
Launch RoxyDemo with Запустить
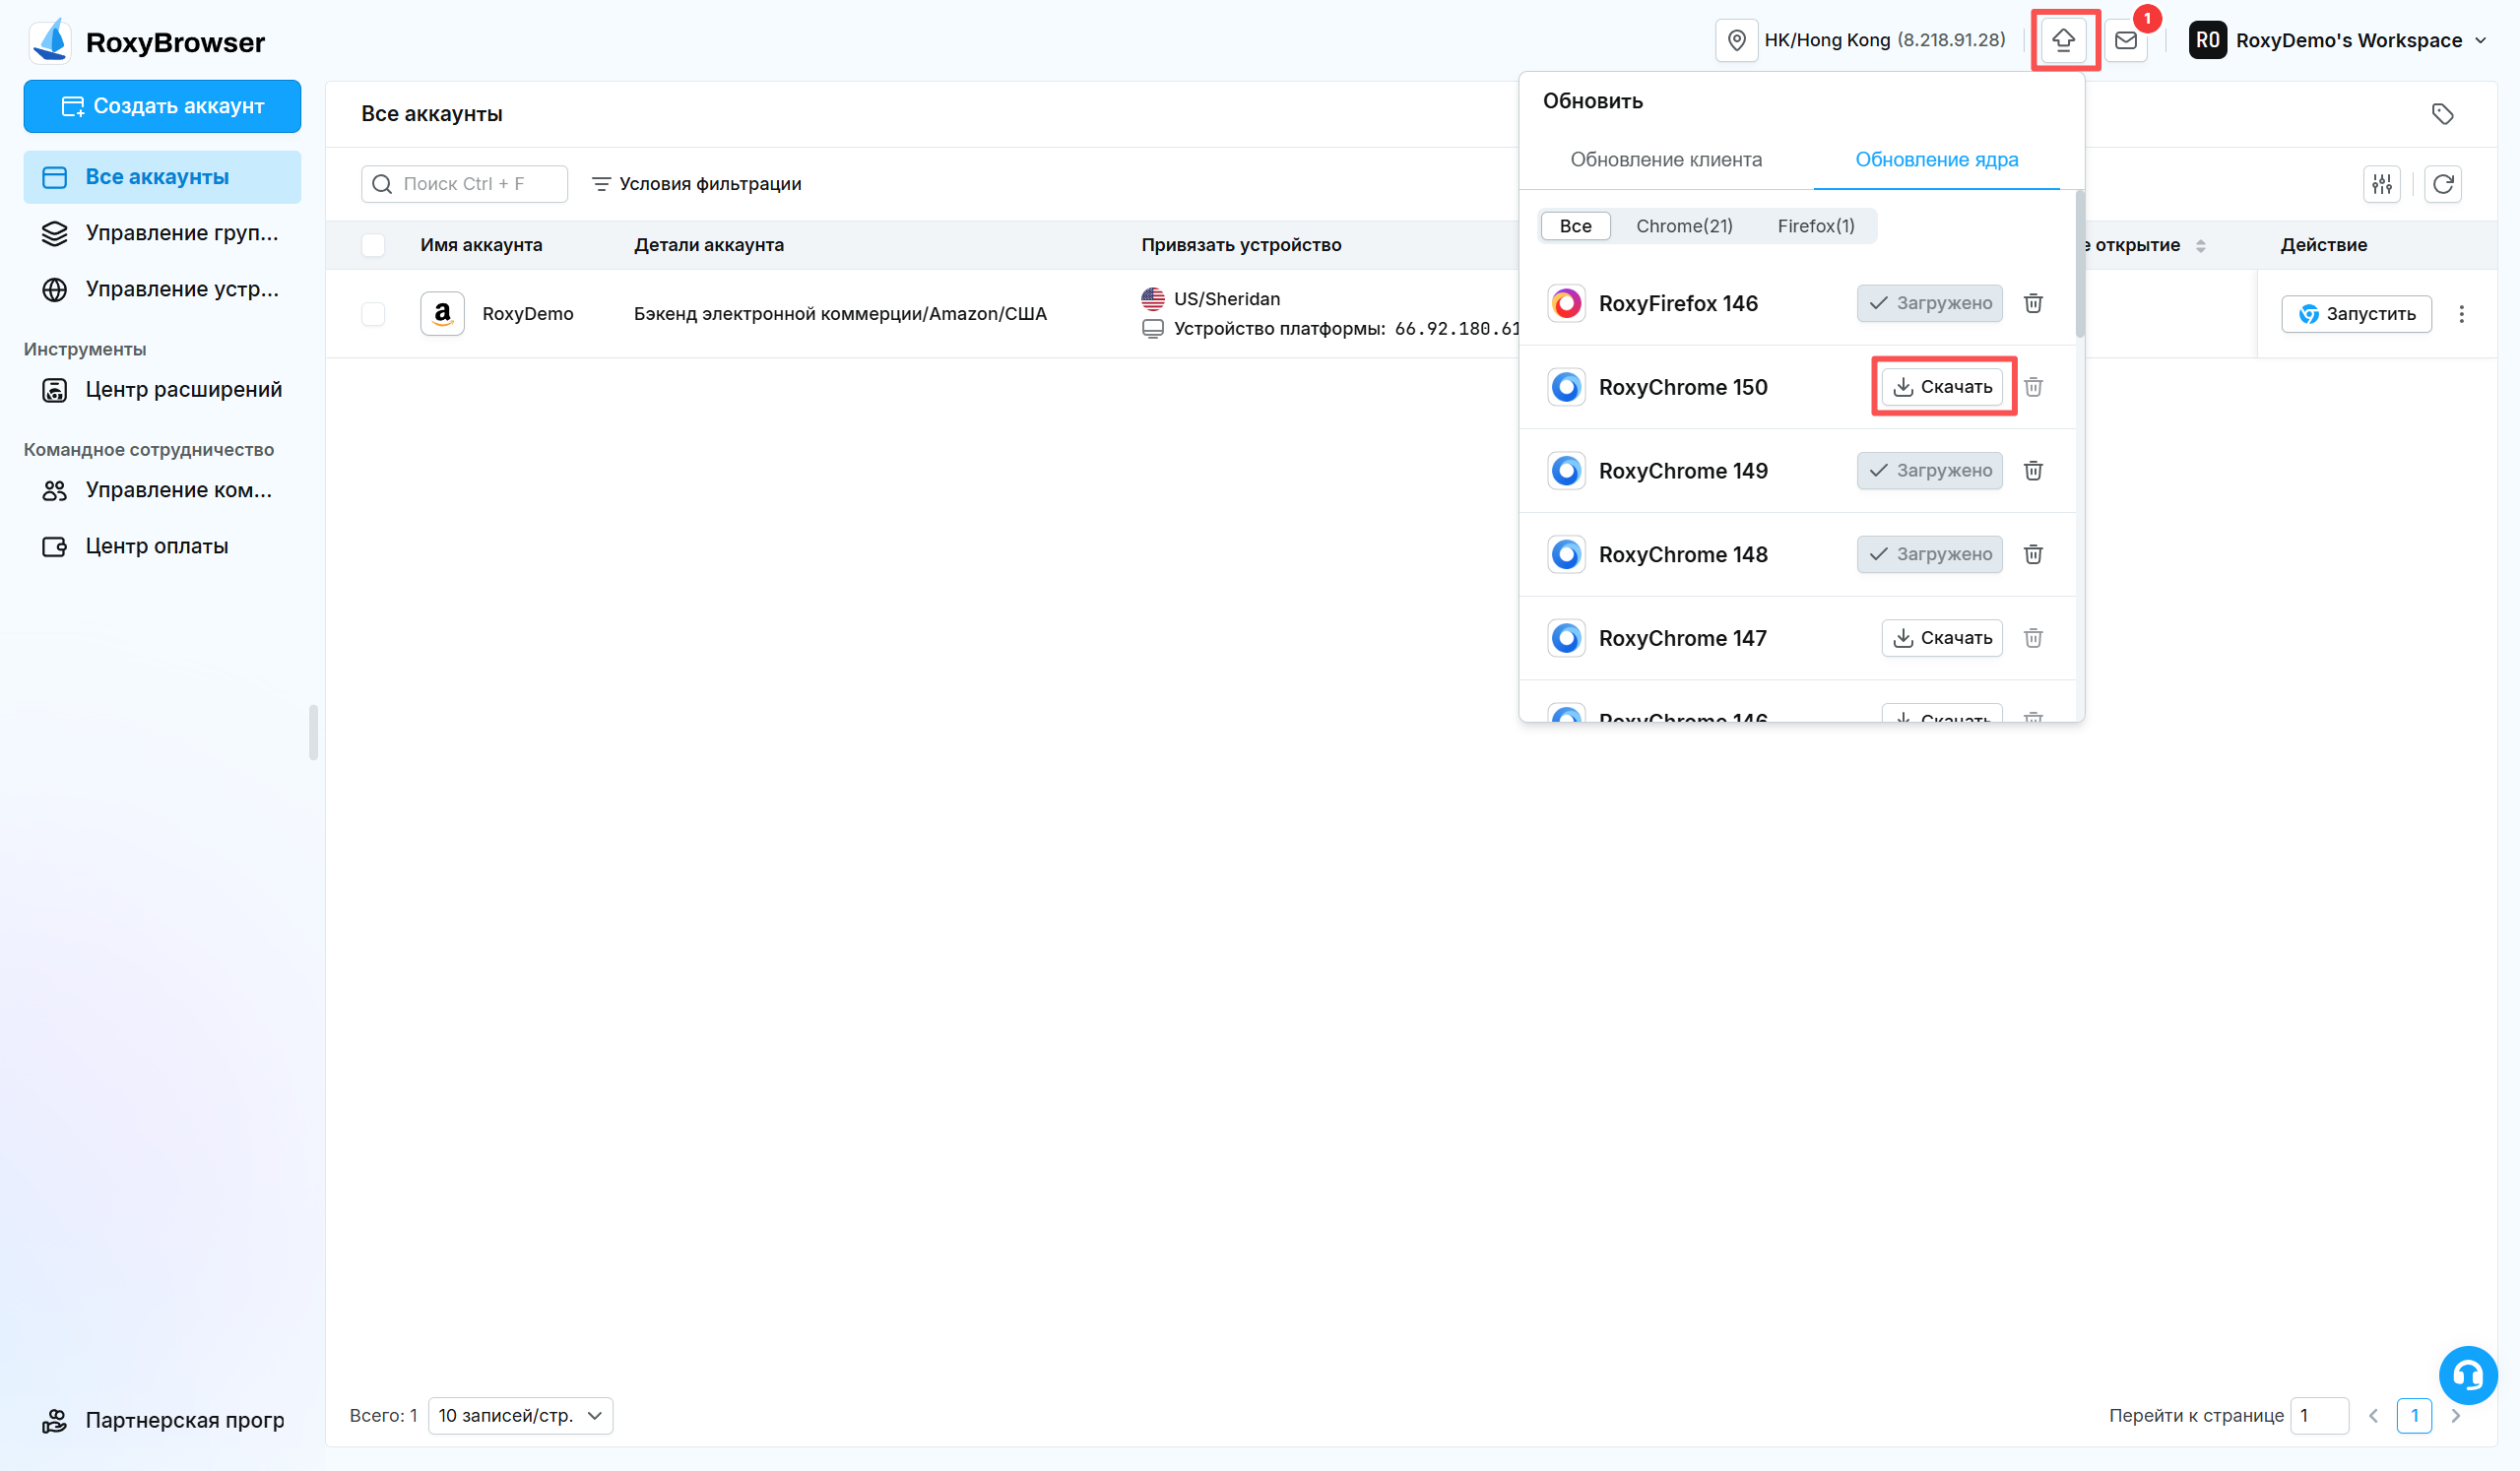(2356, 314)
